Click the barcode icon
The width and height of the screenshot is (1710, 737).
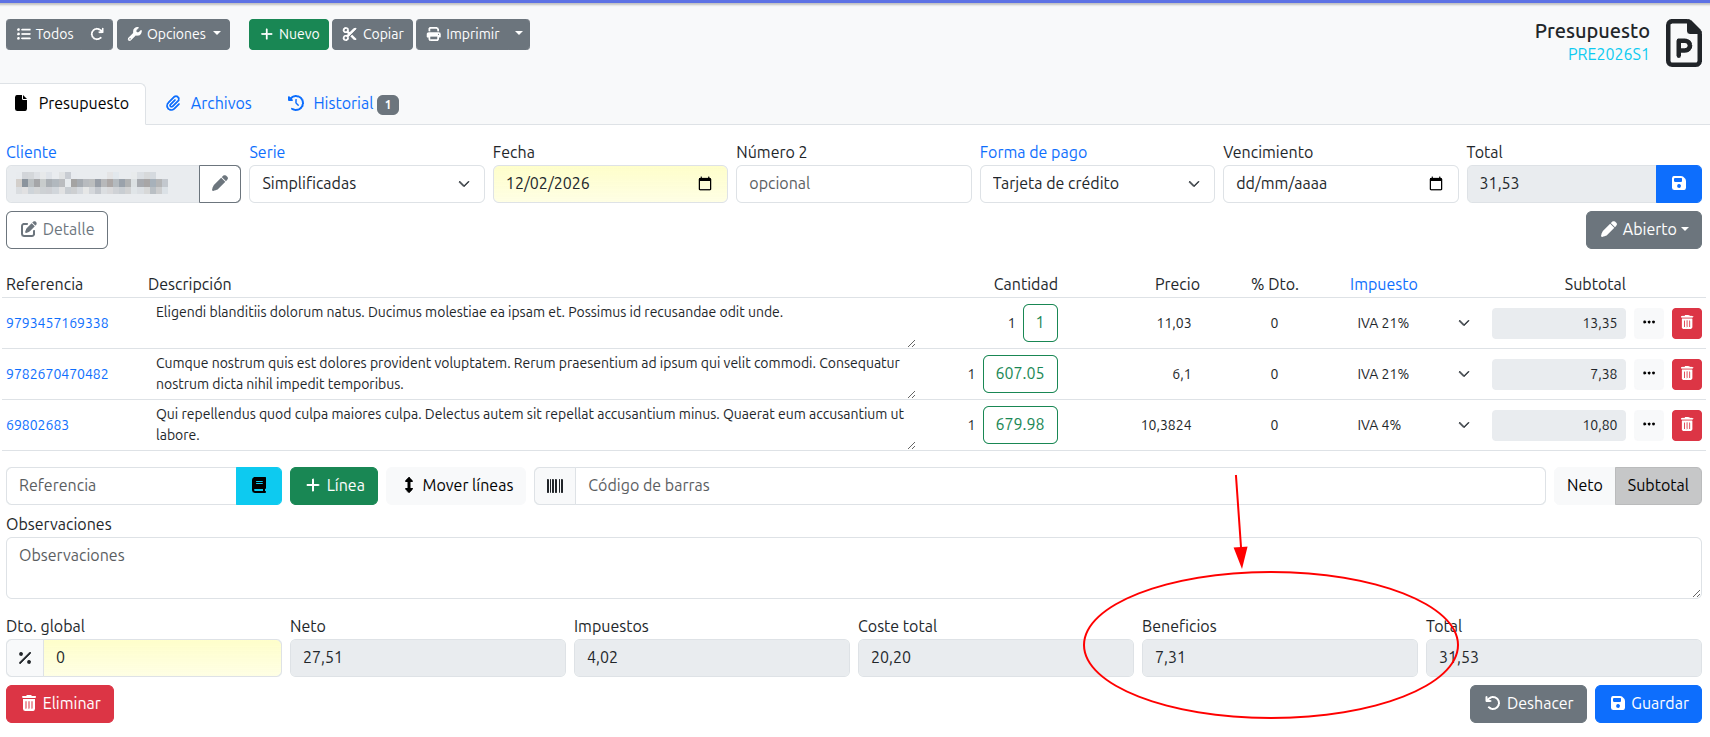(x=555, y=486)
